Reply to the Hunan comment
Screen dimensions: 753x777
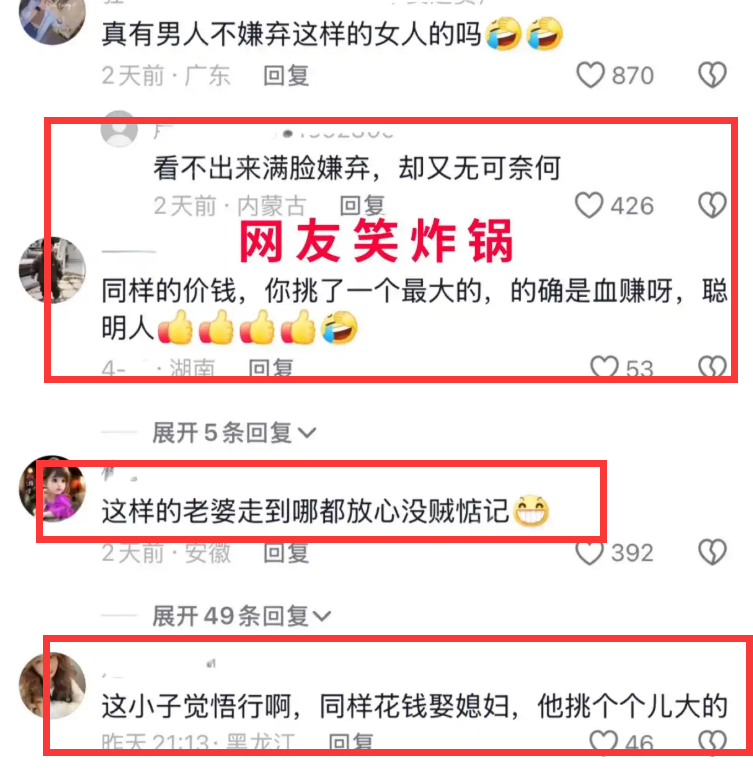(270, 368)
